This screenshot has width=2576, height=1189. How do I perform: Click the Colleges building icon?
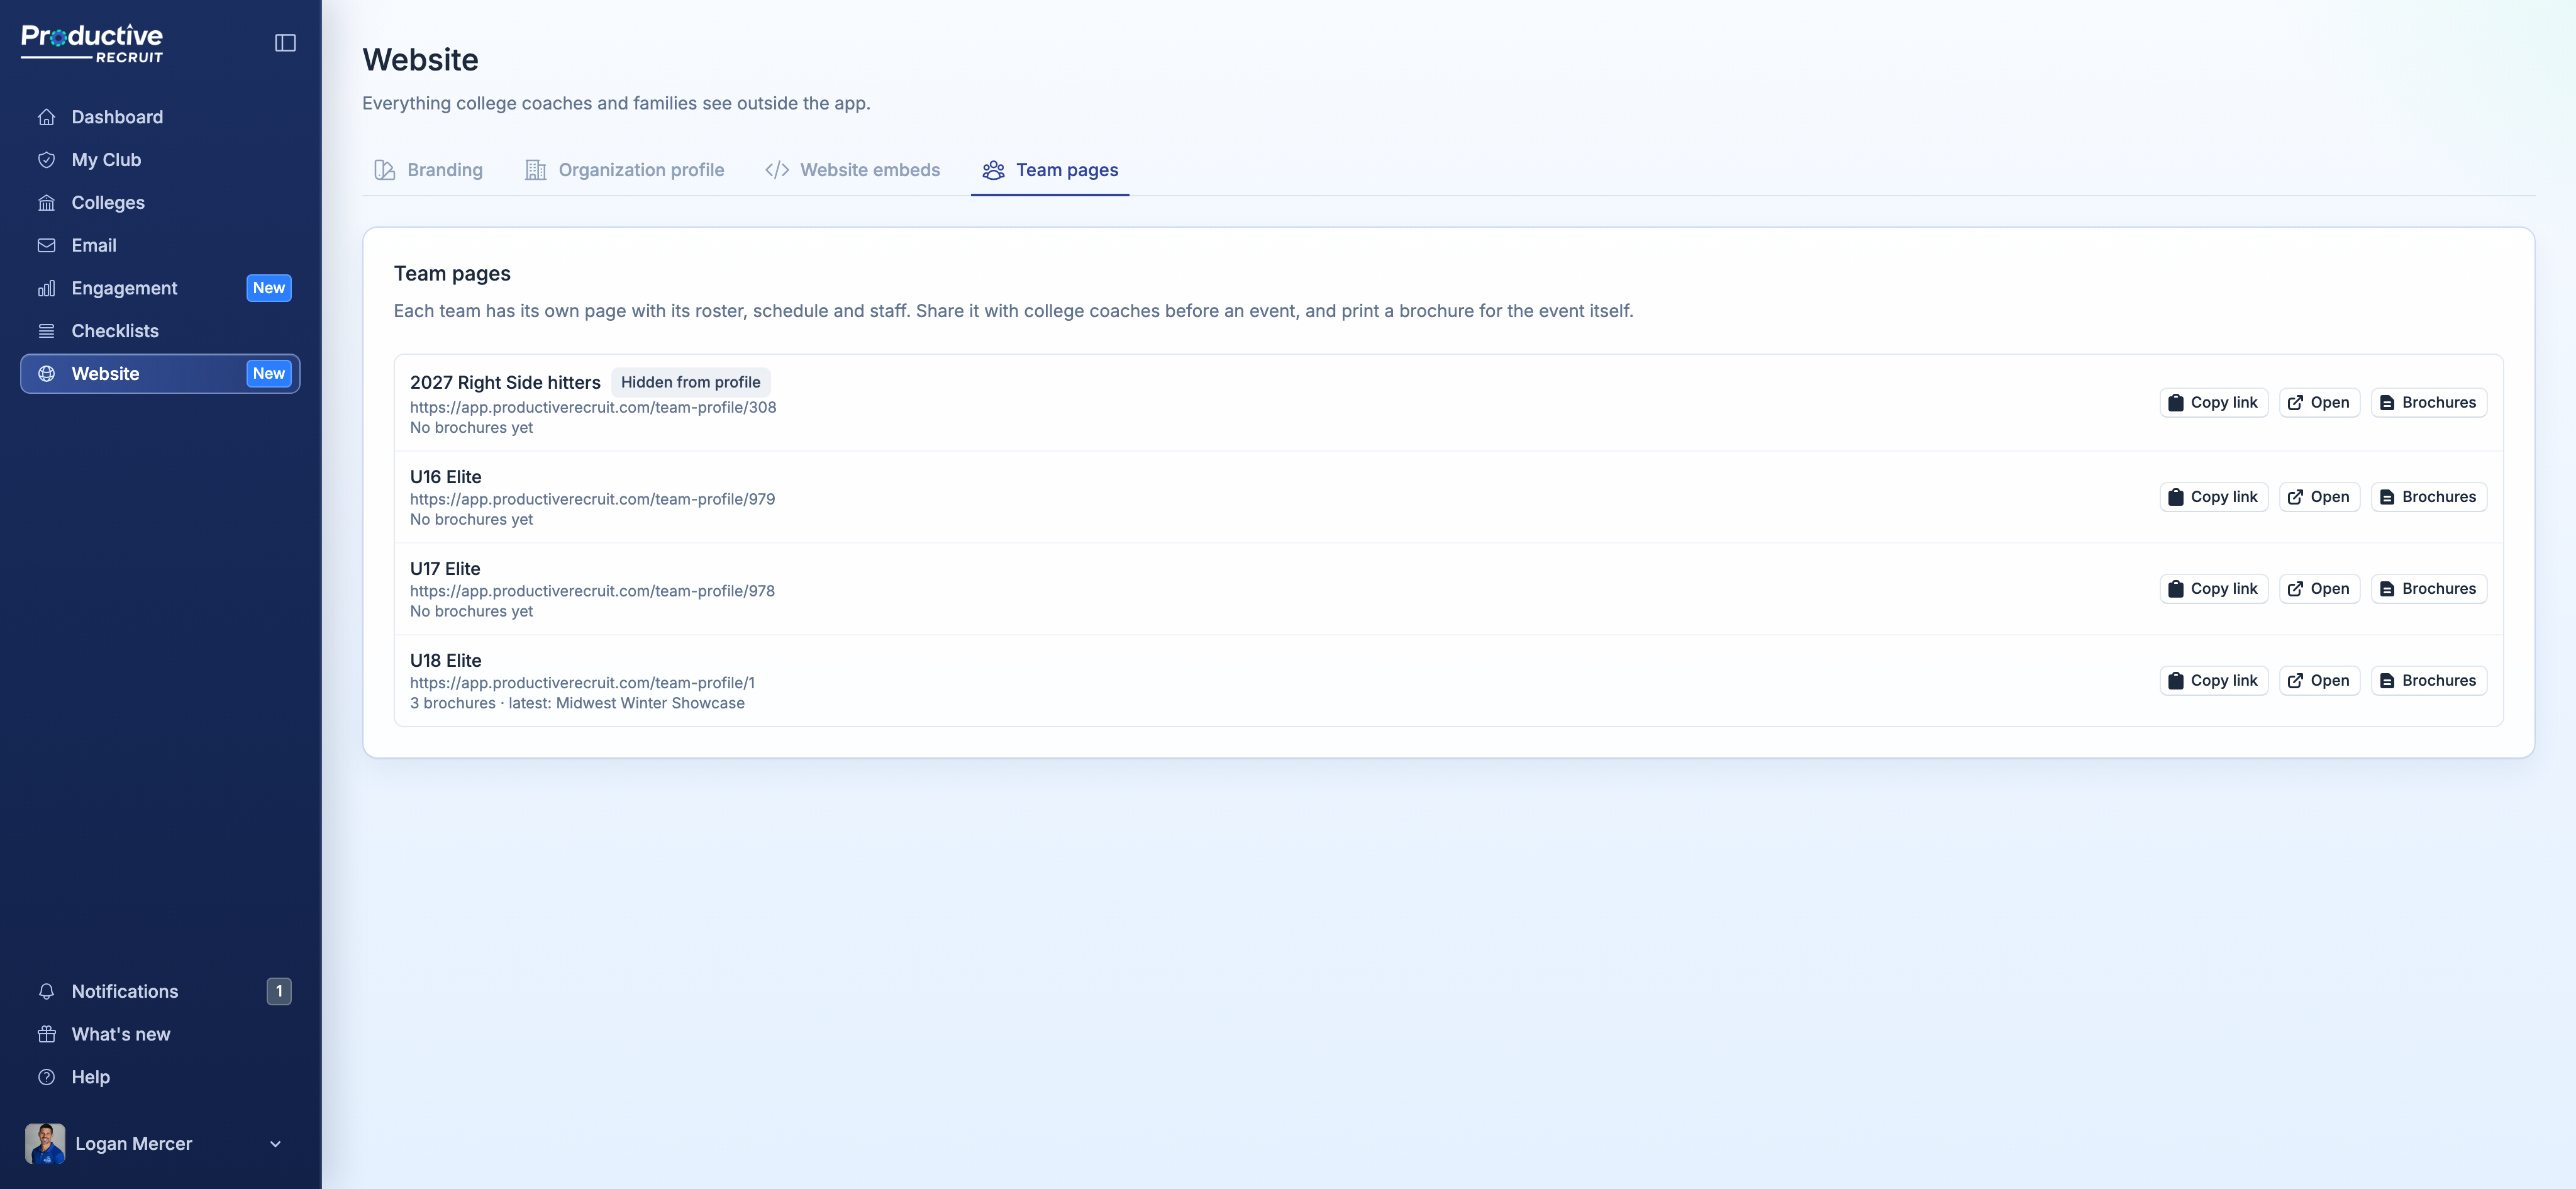tap(46, 203)
